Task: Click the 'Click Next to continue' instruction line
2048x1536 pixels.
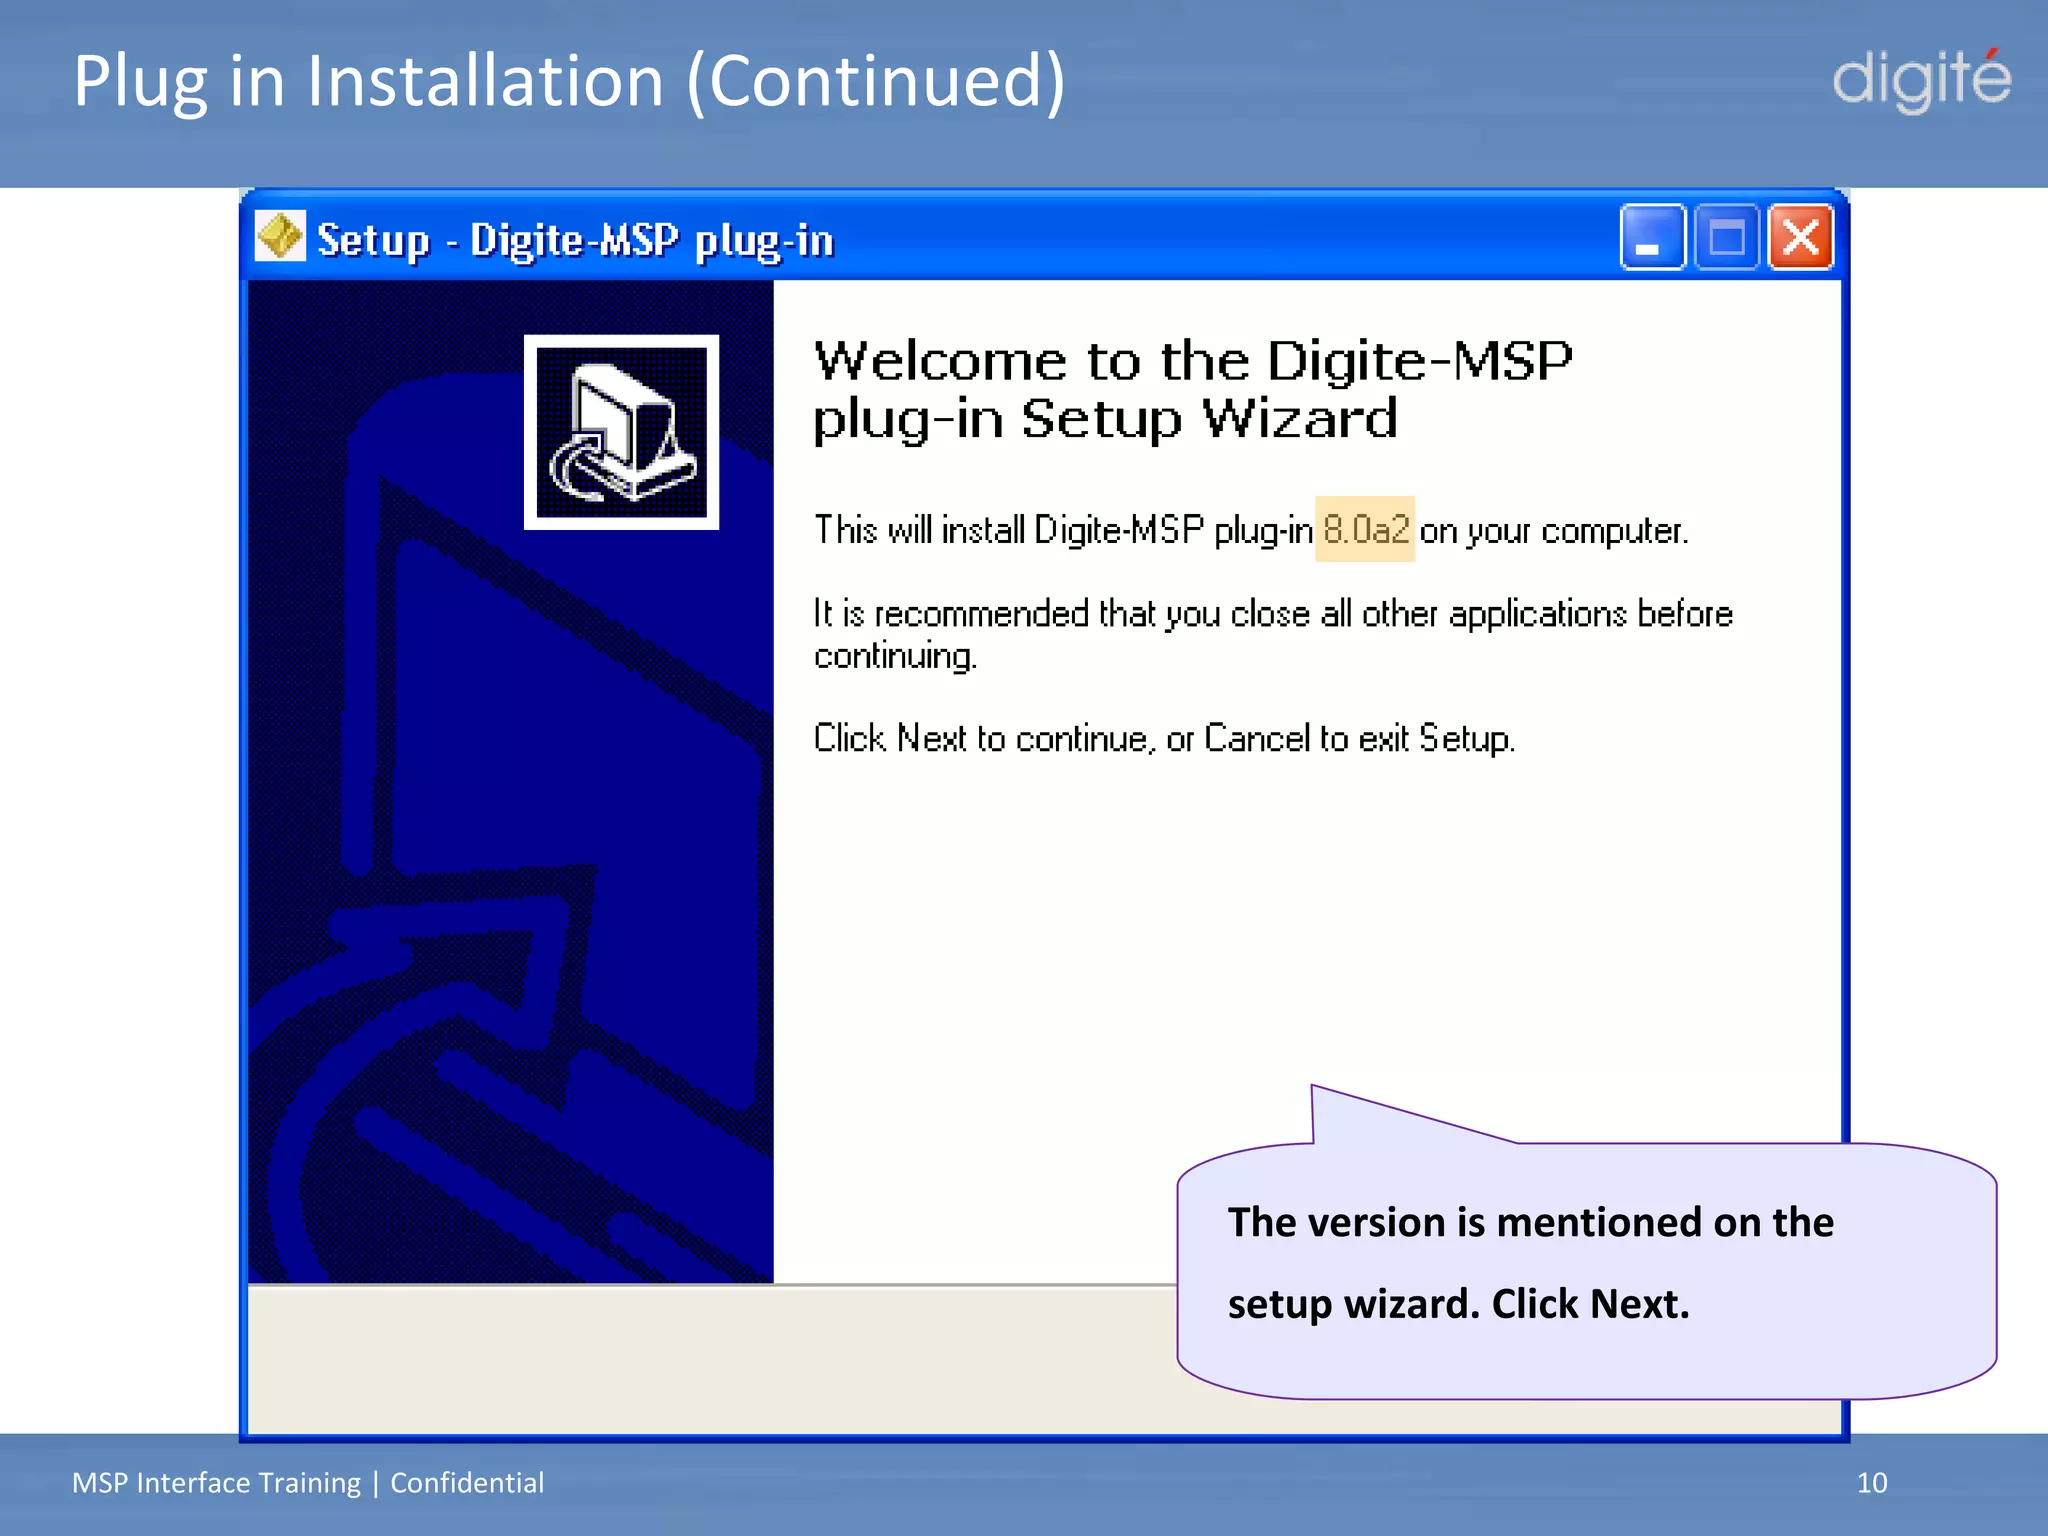Action: (1164, 738)
